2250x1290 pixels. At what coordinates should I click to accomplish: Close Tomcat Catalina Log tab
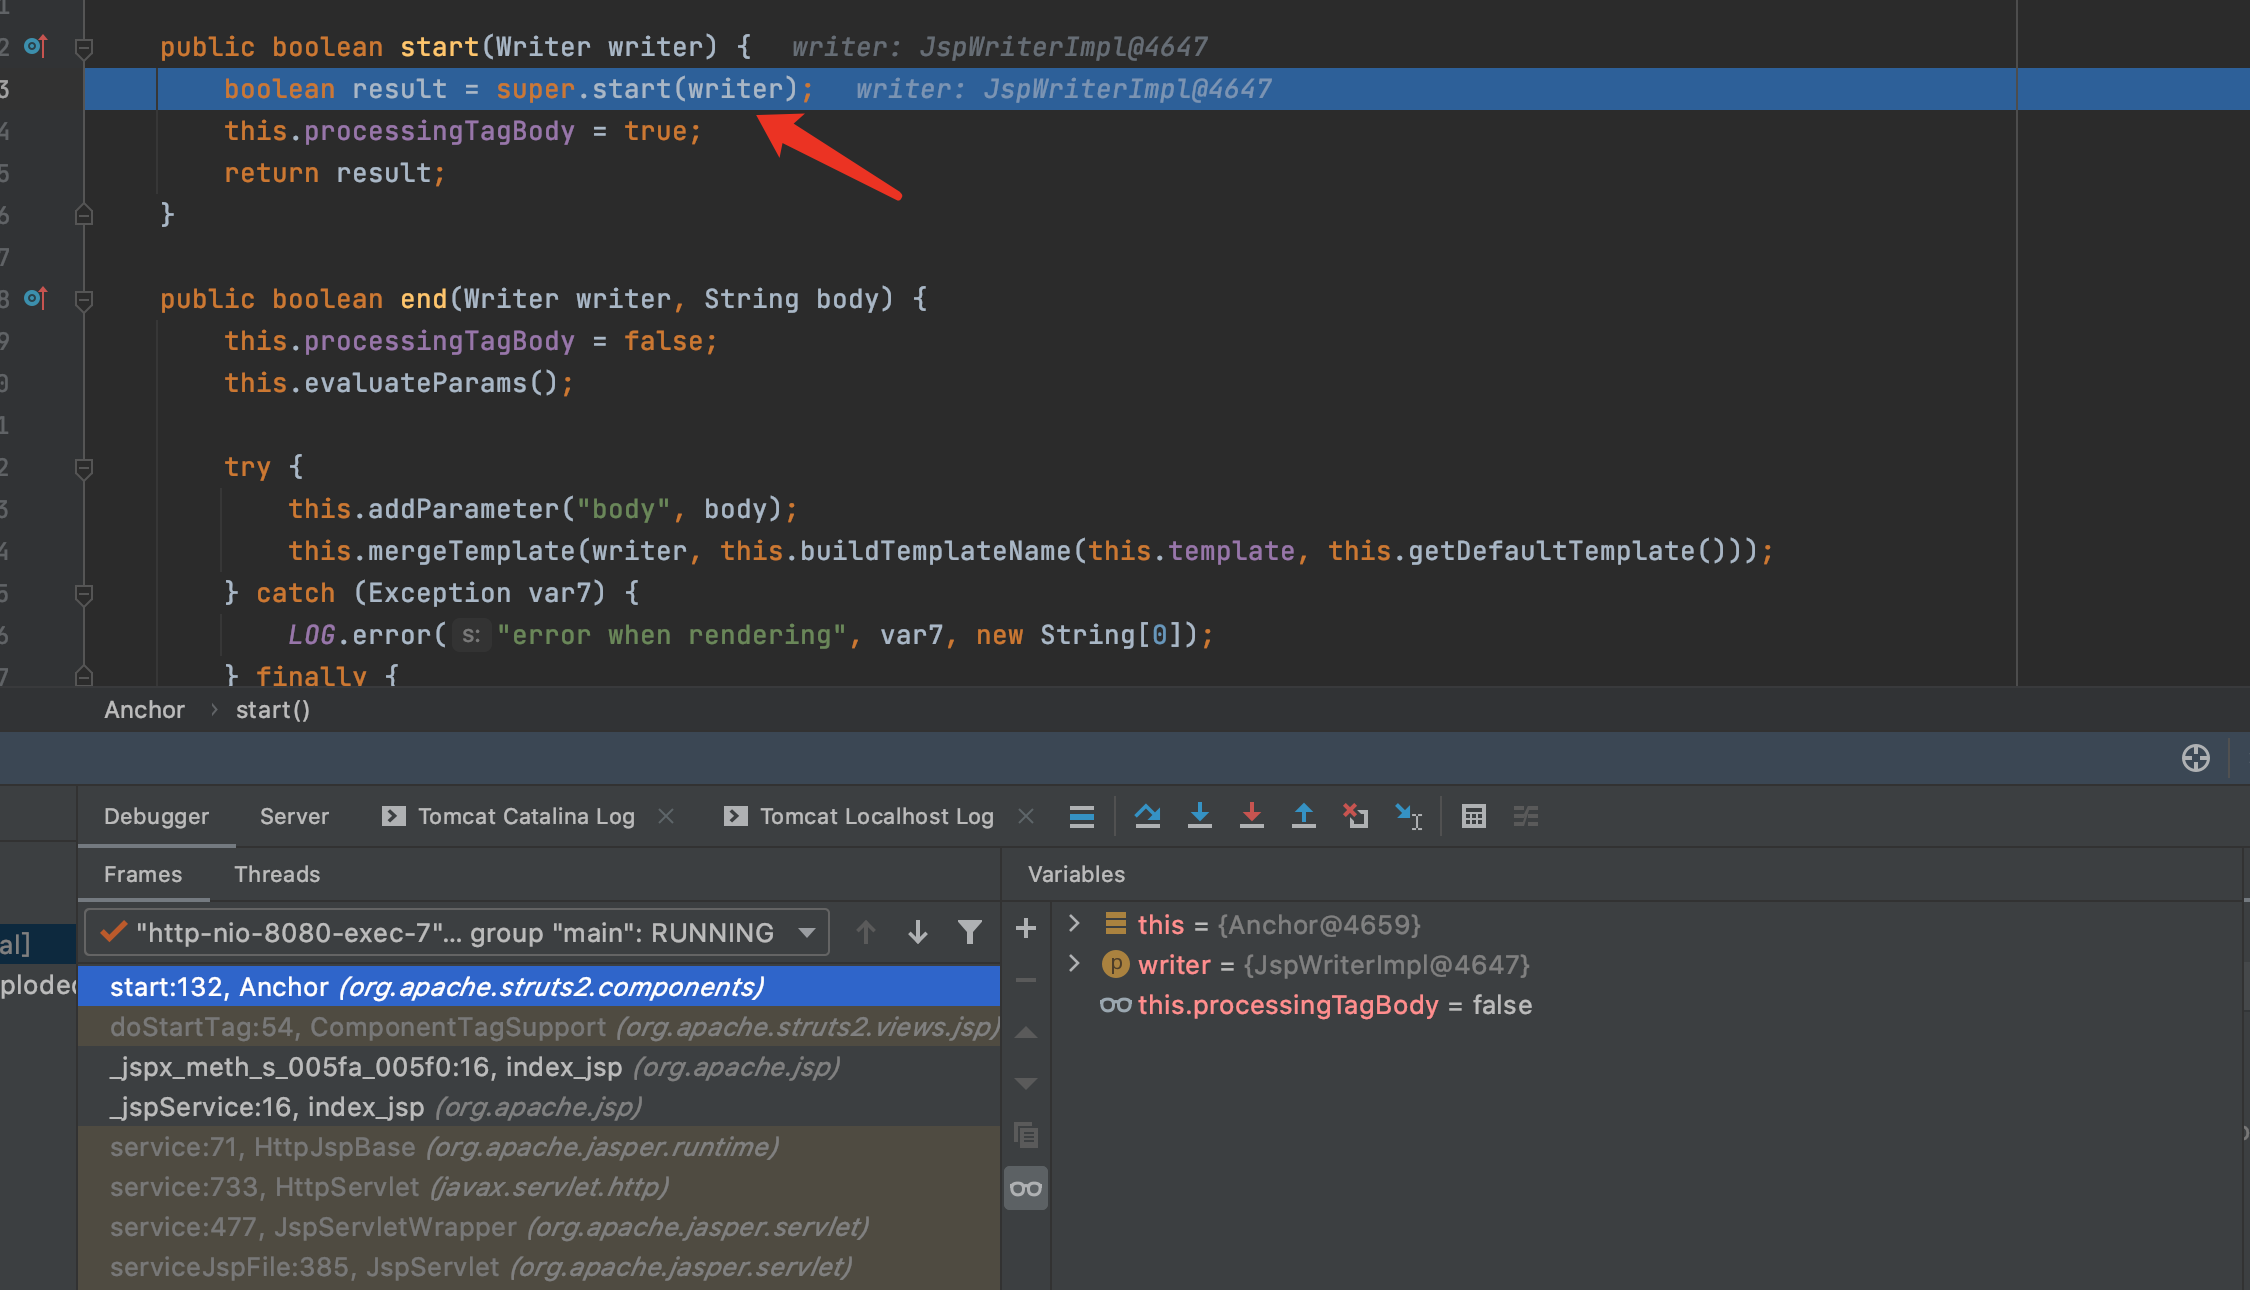coord(666,816)
